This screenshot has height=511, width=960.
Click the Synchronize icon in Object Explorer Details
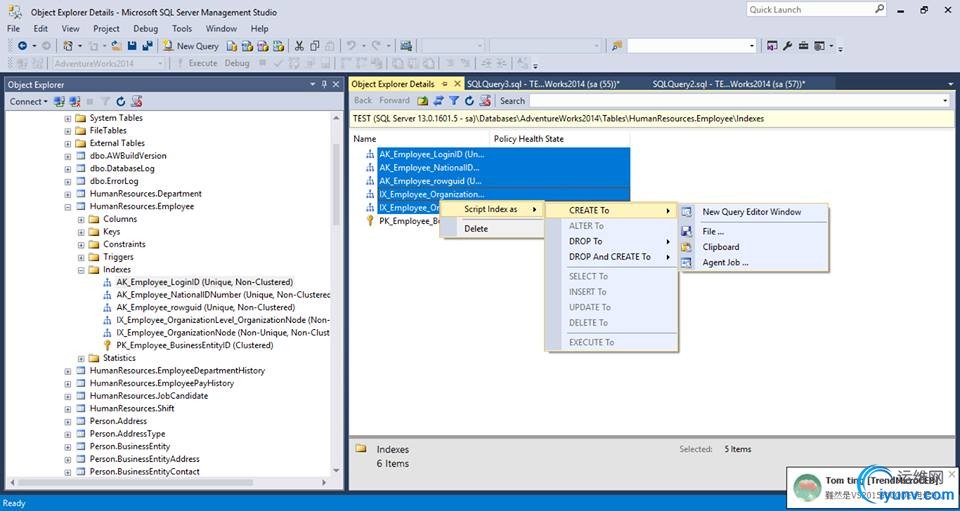tap(438, 101)
